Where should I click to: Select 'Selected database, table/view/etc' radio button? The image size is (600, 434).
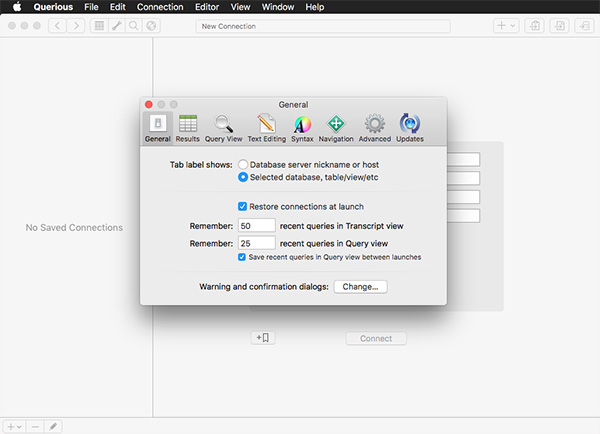click(243, 177)
